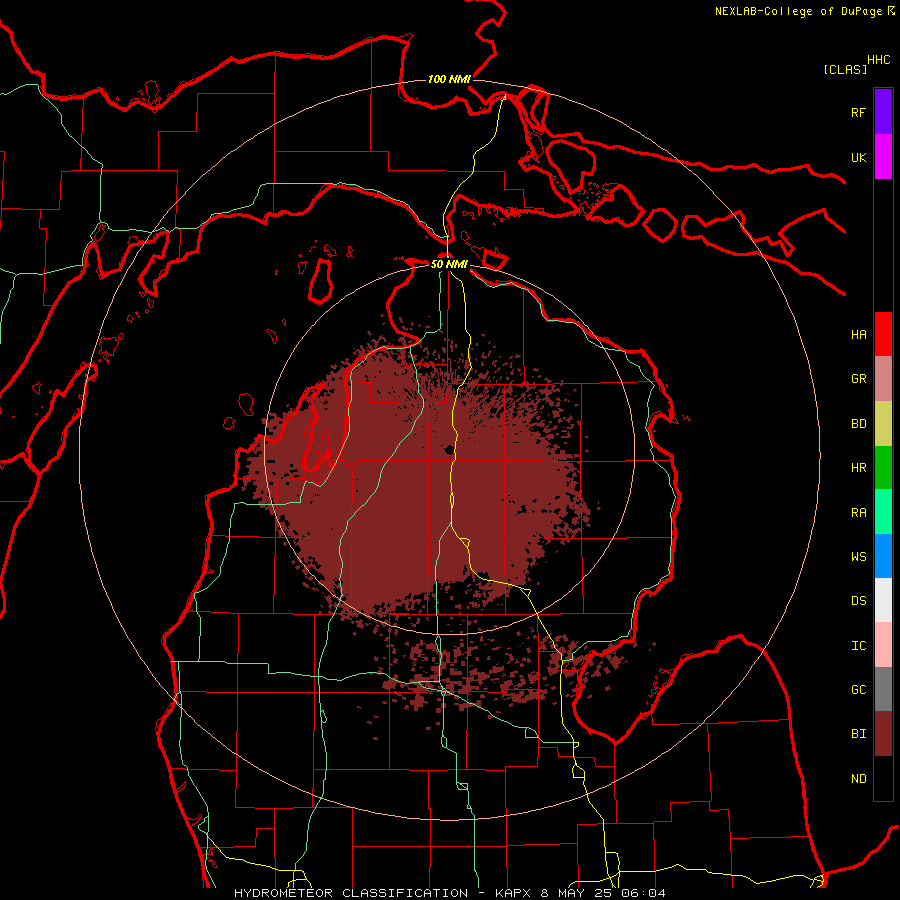Click the "BI" legend label
This screenshot has height=900, width=900.
pos(858,734)
